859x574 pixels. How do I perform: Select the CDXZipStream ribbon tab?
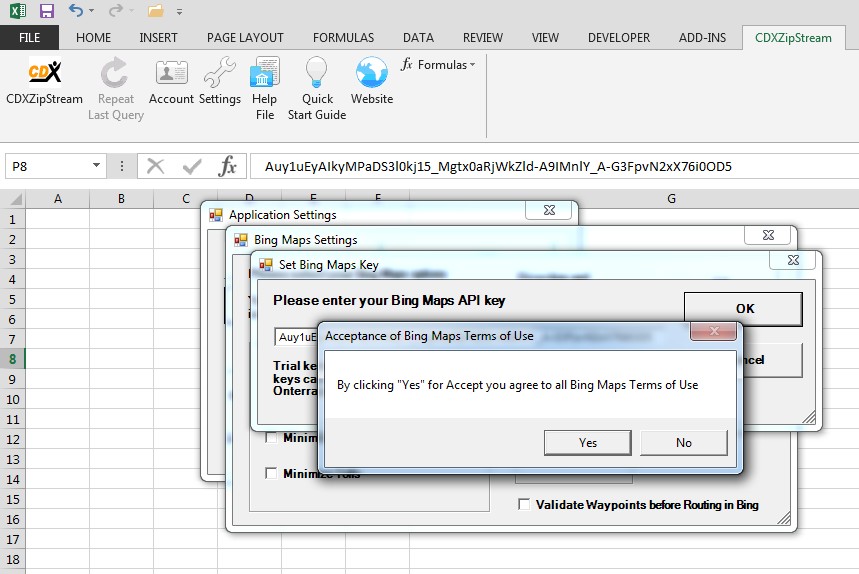tap(793, 38)
